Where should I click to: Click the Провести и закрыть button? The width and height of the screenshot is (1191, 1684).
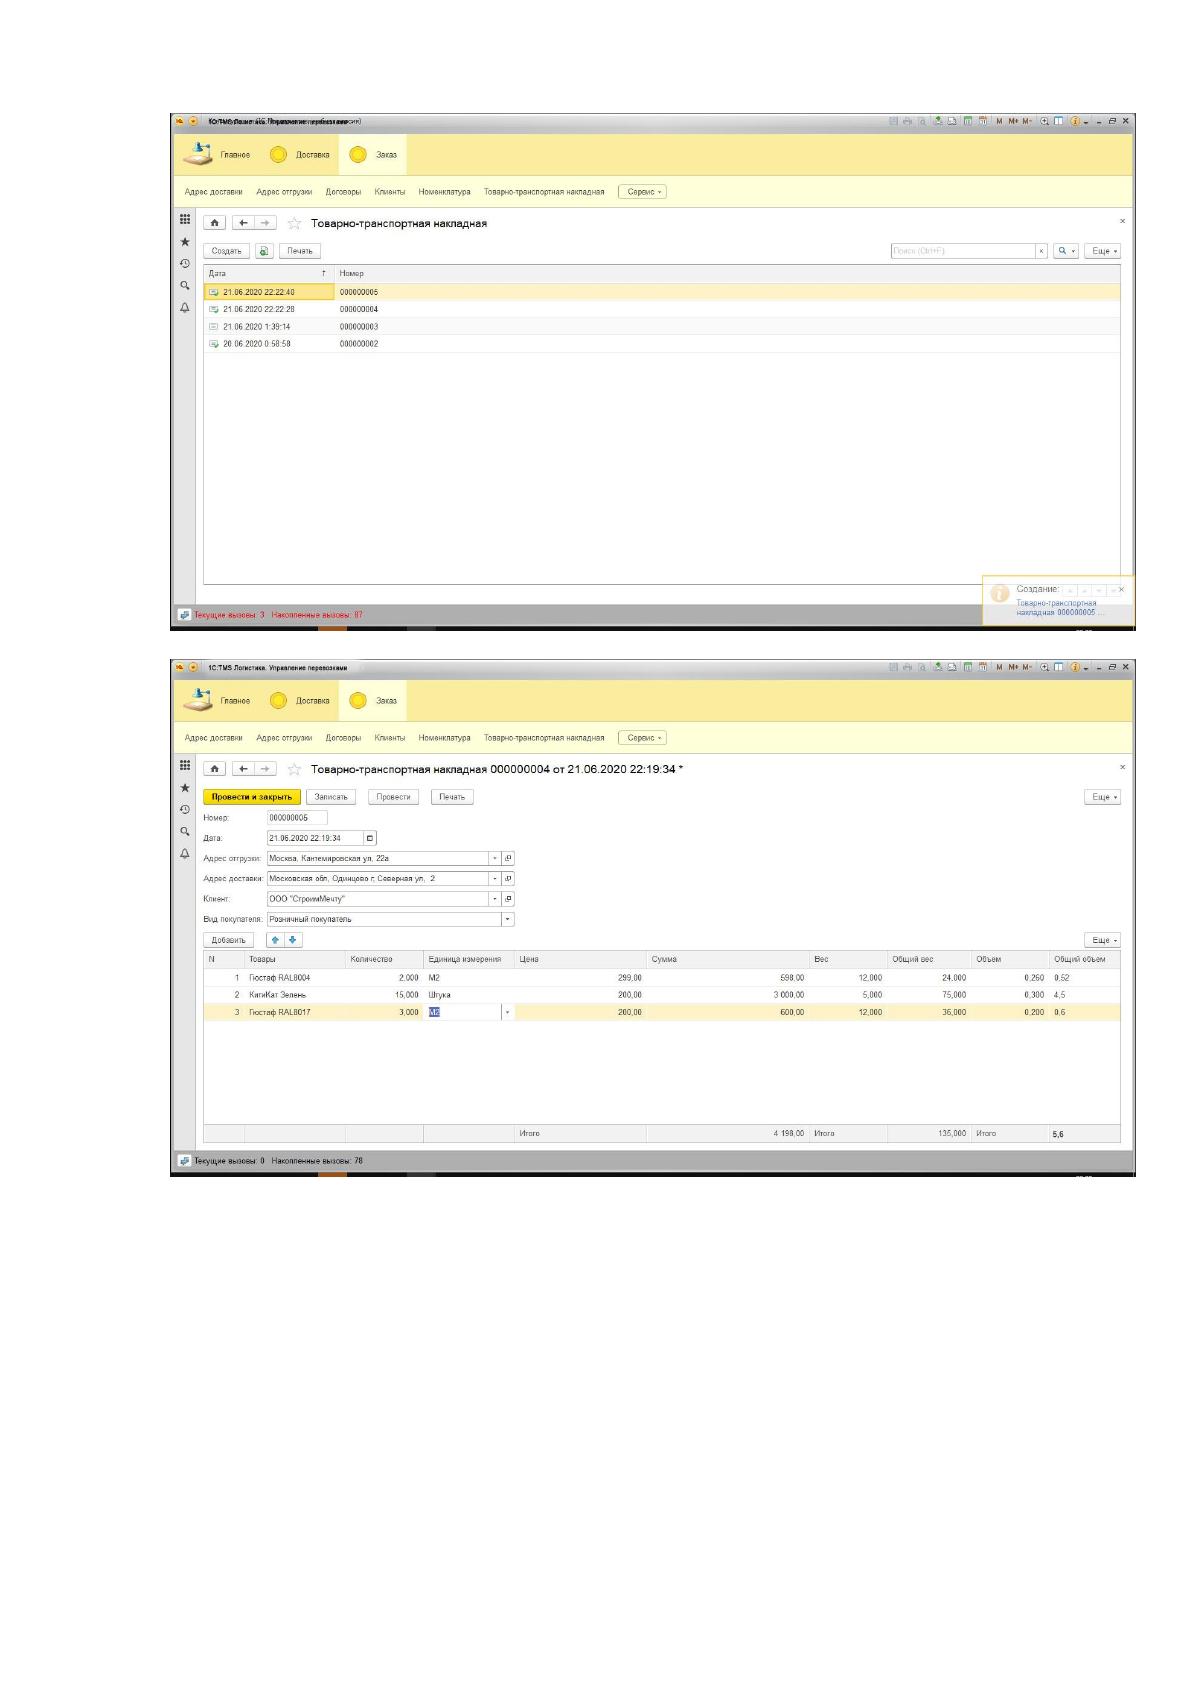tap(251, 797)
